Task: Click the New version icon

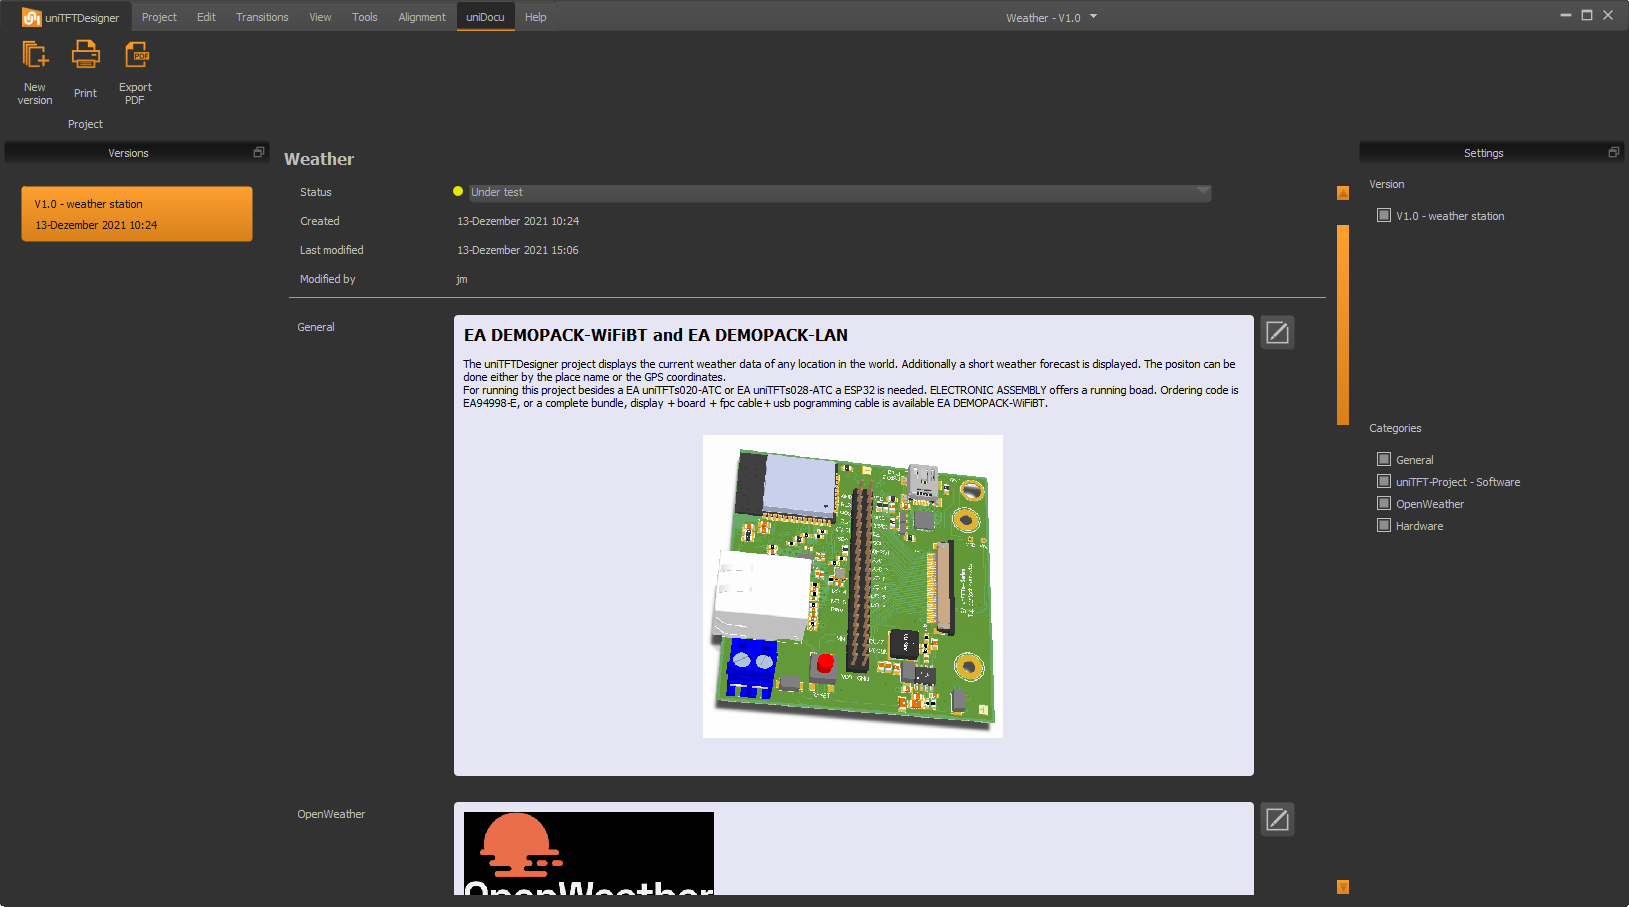Action: coord(35,56)
